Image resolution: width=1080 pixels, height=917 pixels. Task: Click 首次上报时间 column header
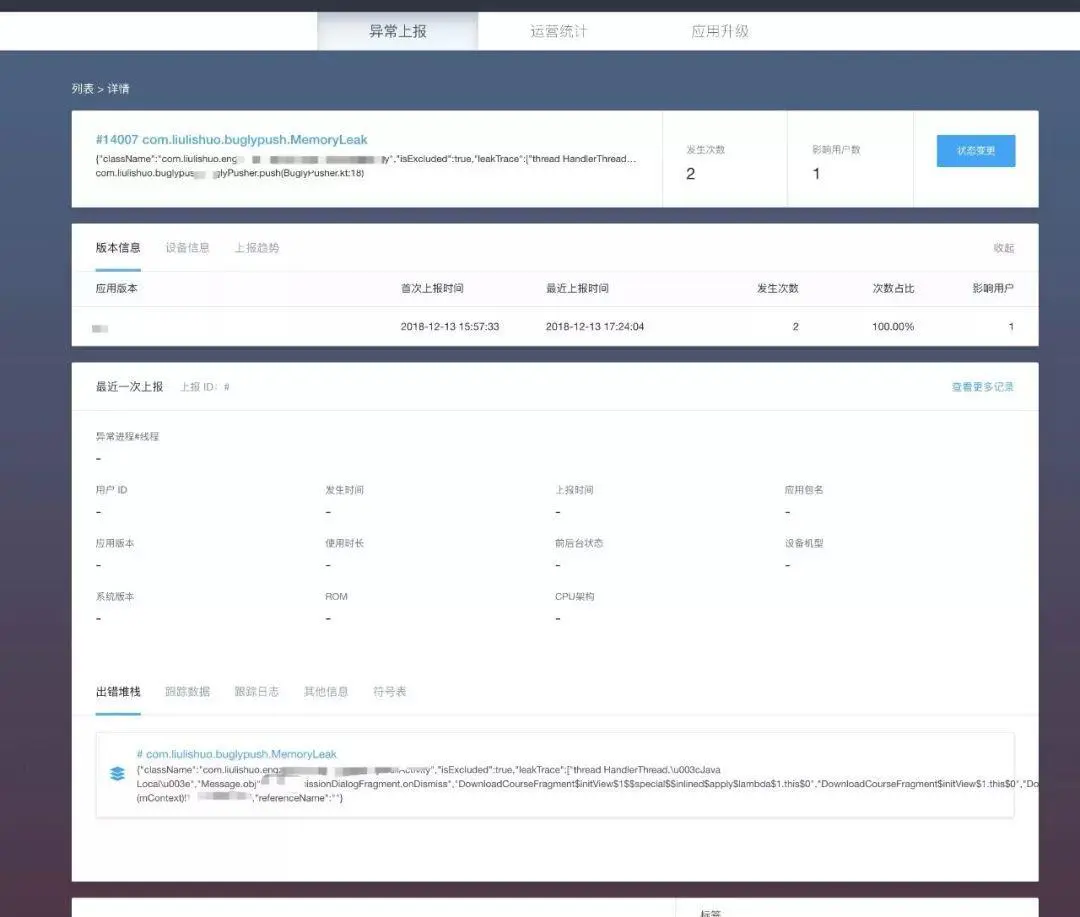[x=432, y=288]
